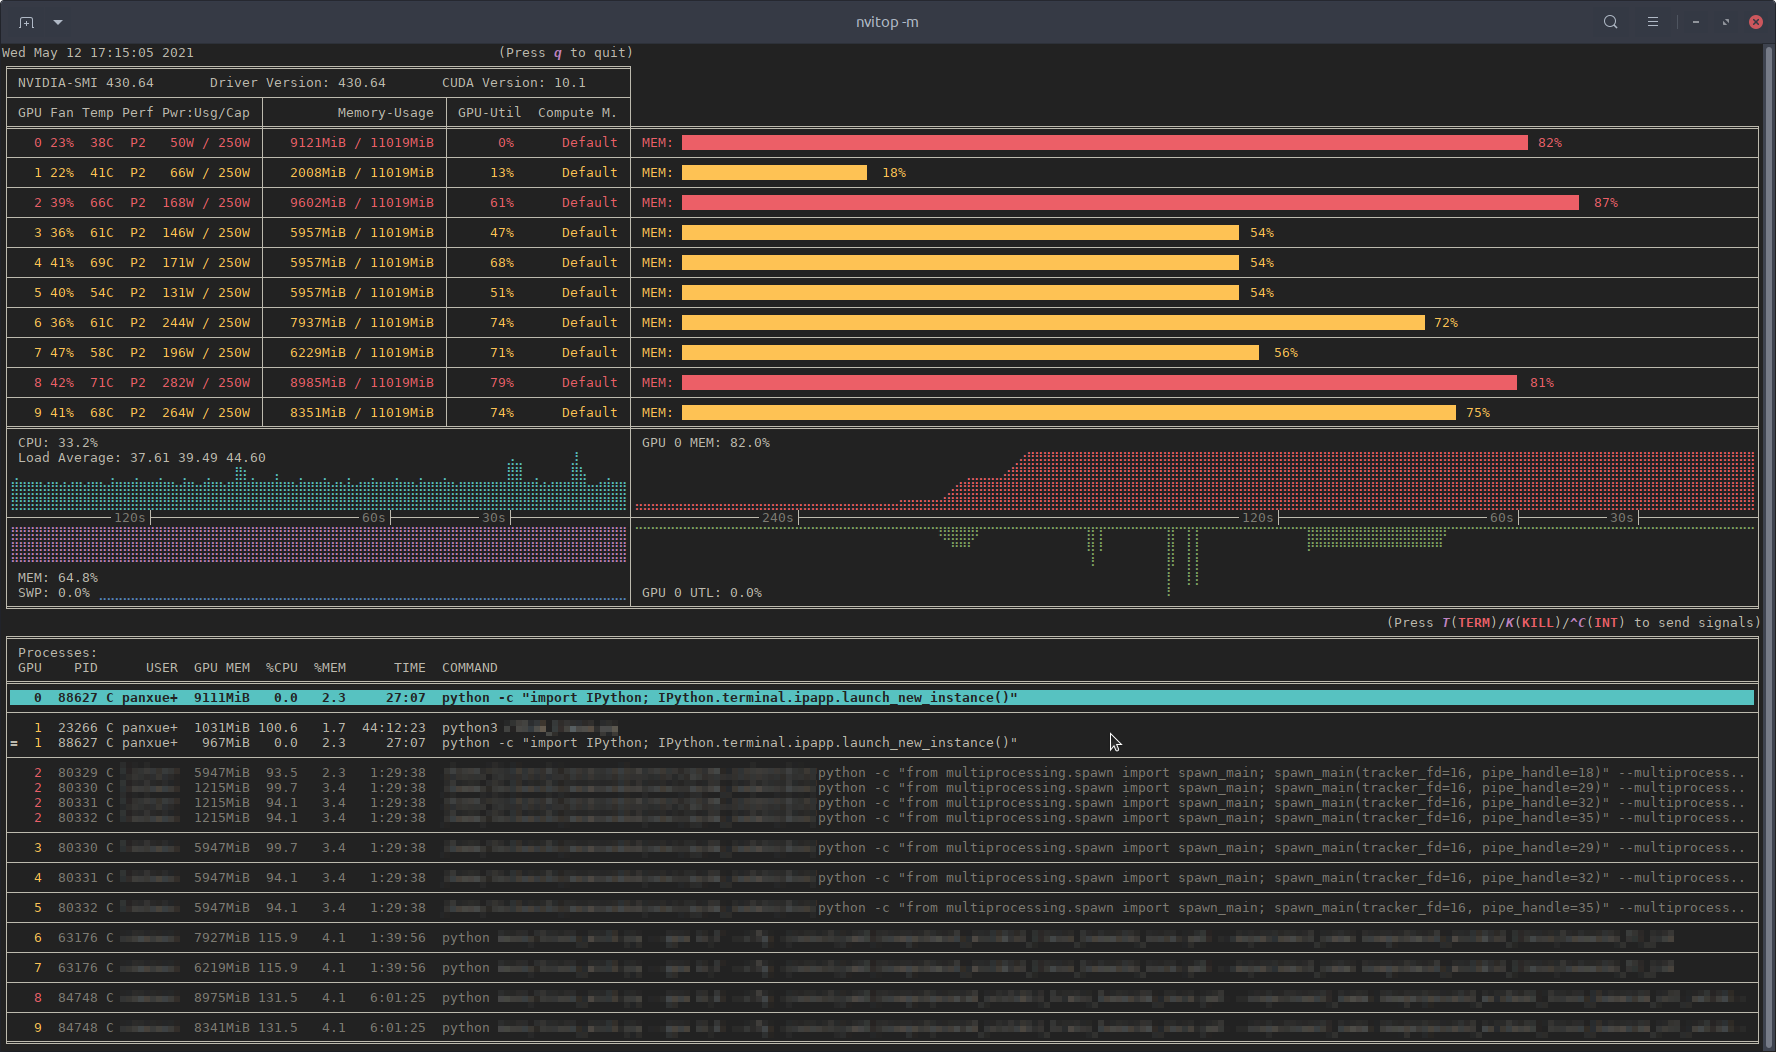This screenshot has width=1776, height=1052.
Task: Restore the terminal window size
Action: click(1726, 22)
